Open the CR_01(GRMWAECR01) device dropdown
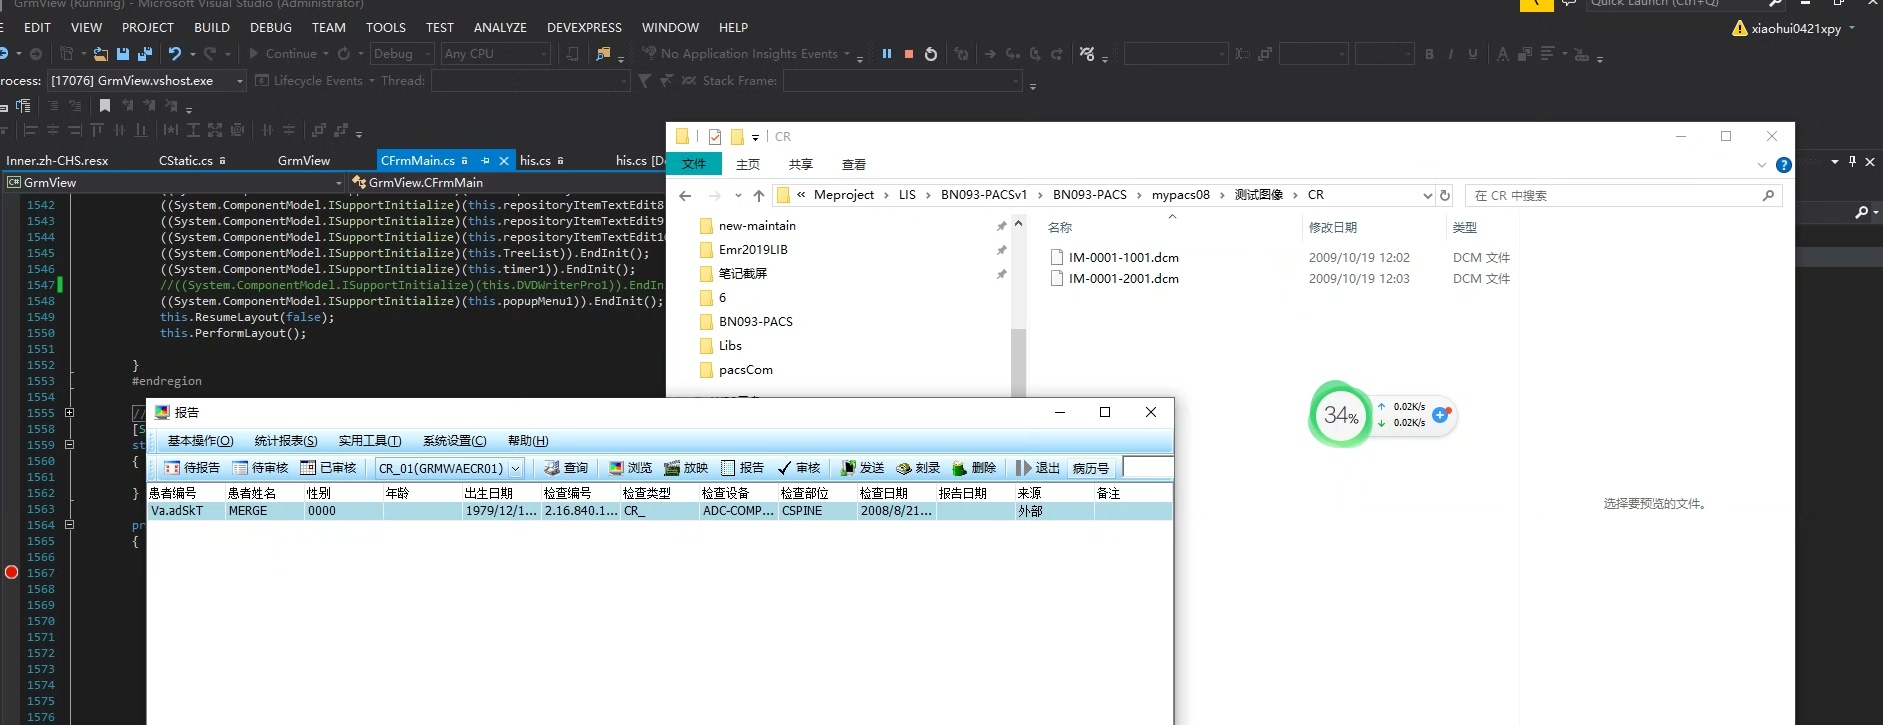Screen dimensions: 1883x725 pyautogui.click(x=516, y=468)
